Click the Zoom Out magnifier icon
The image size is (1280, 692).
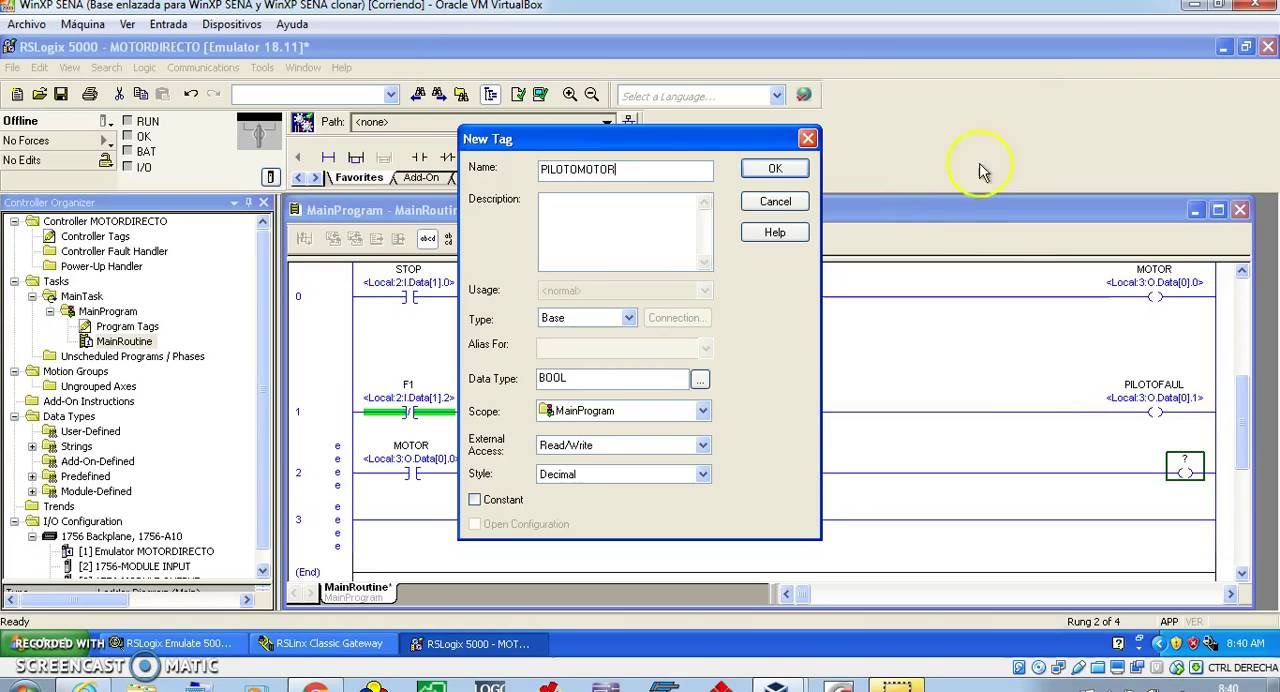592,94
